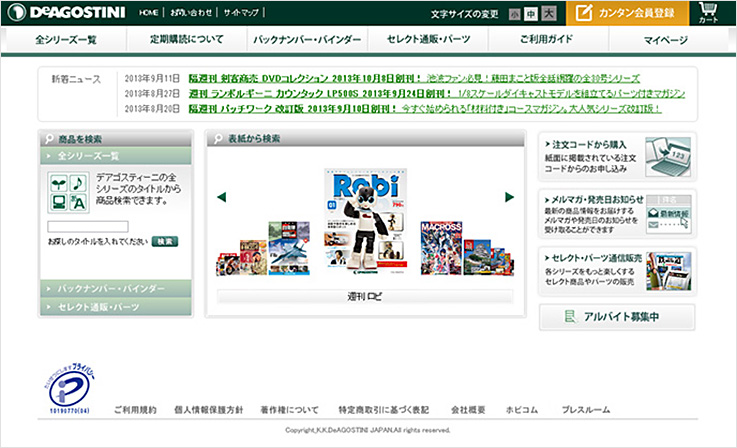Click the order code computer icon
Image resolution: width=737 pixels, height=448 pixels.
point(668,157)
